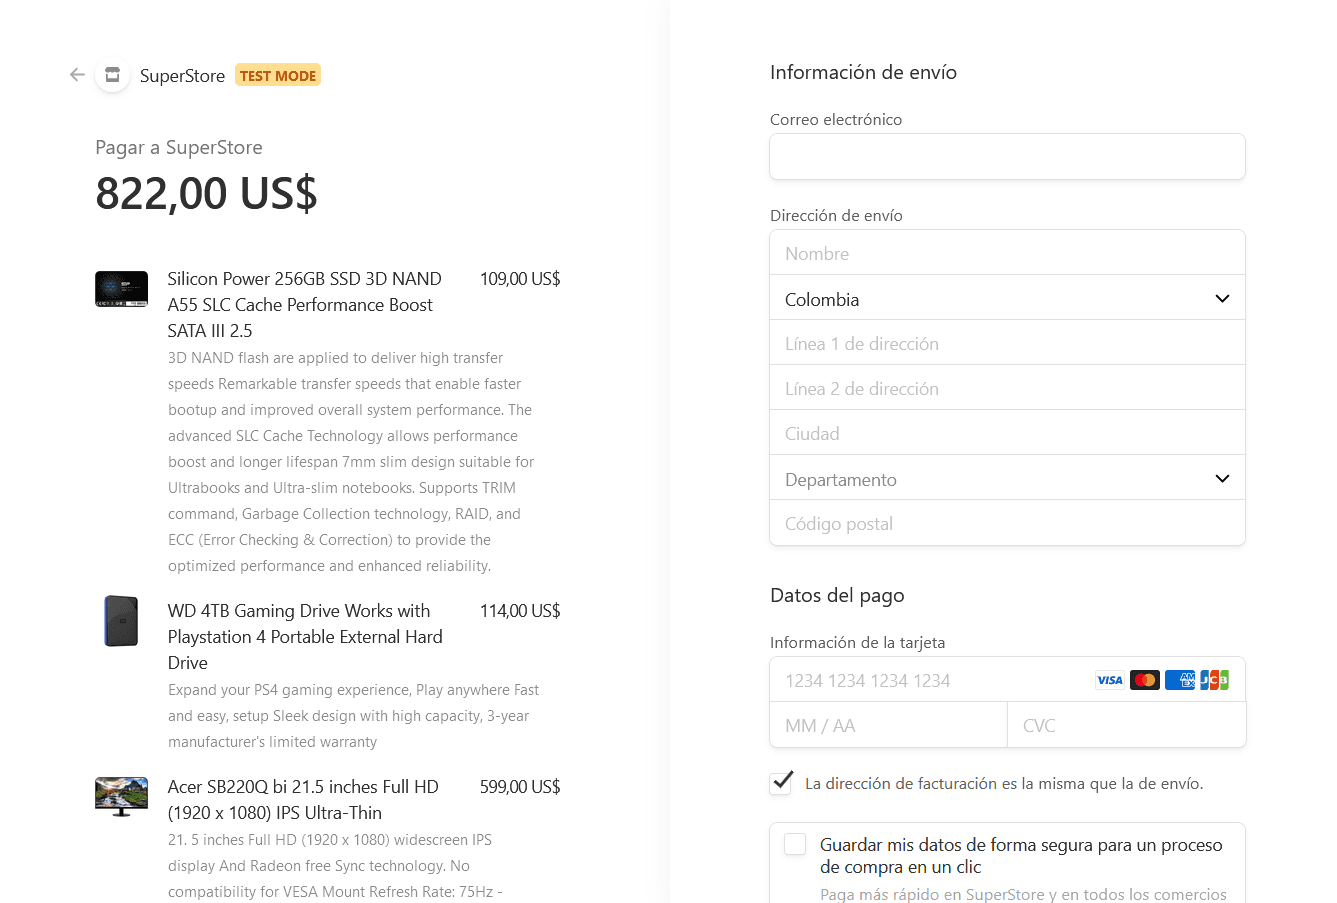Screen dimensions: 1337x903
Task: Focus the Correo electrónico input field
Action: [x=1007, y=157]
